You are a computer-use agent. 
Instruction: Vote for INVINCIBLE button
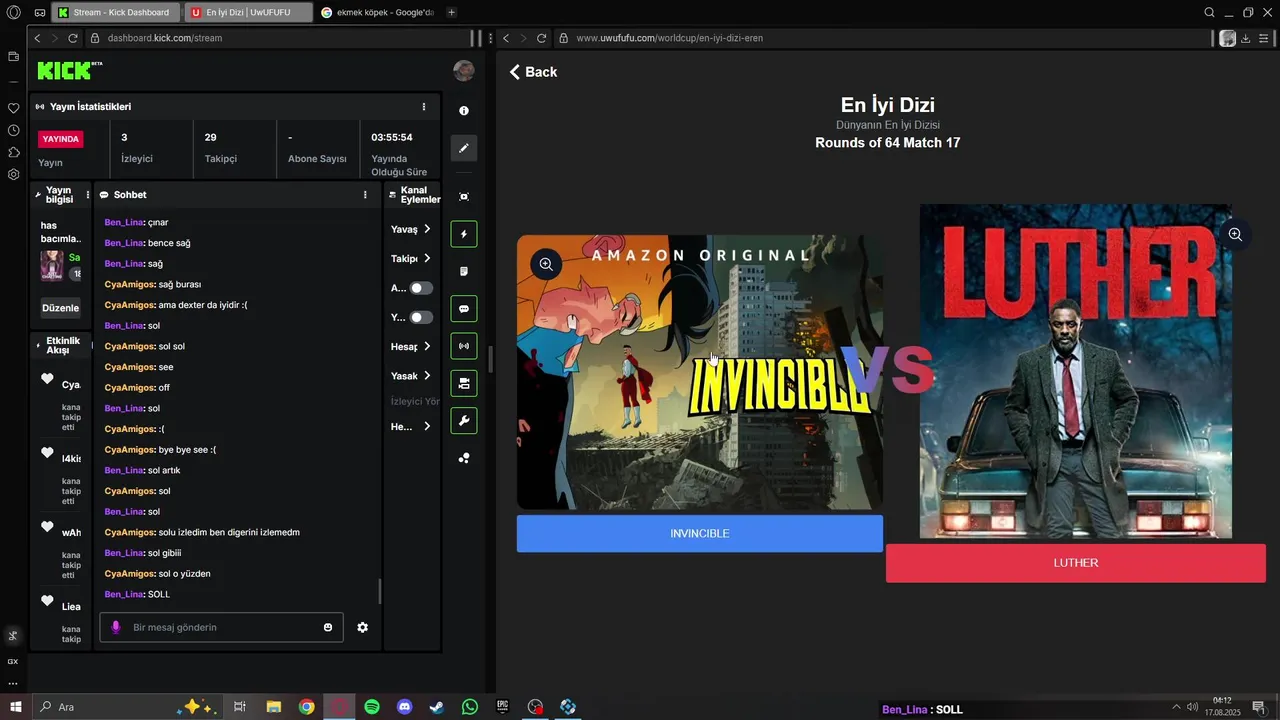pyautogui.click(x=700, y=533)
